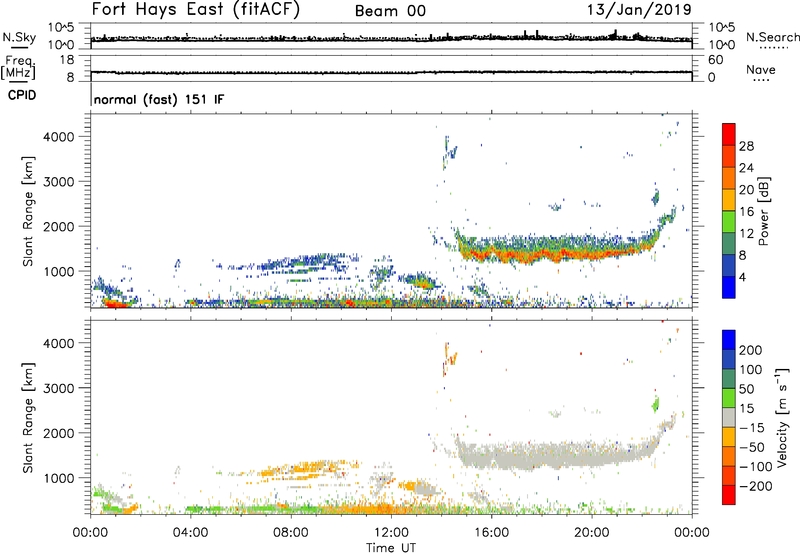The image size is (800, 554).
Task: Click the "3000" tick on velocity panel
Action: click(59, 388)
